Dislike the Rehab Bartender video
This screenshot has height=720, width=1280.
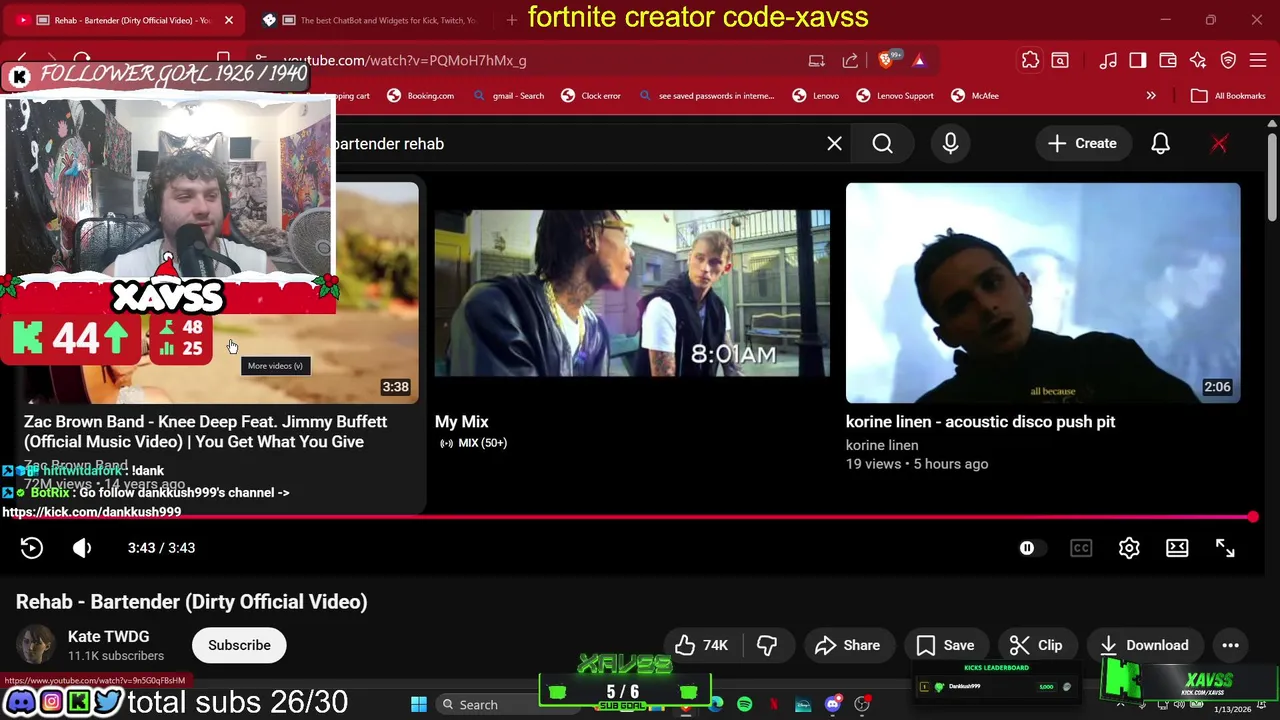(767, 646)
